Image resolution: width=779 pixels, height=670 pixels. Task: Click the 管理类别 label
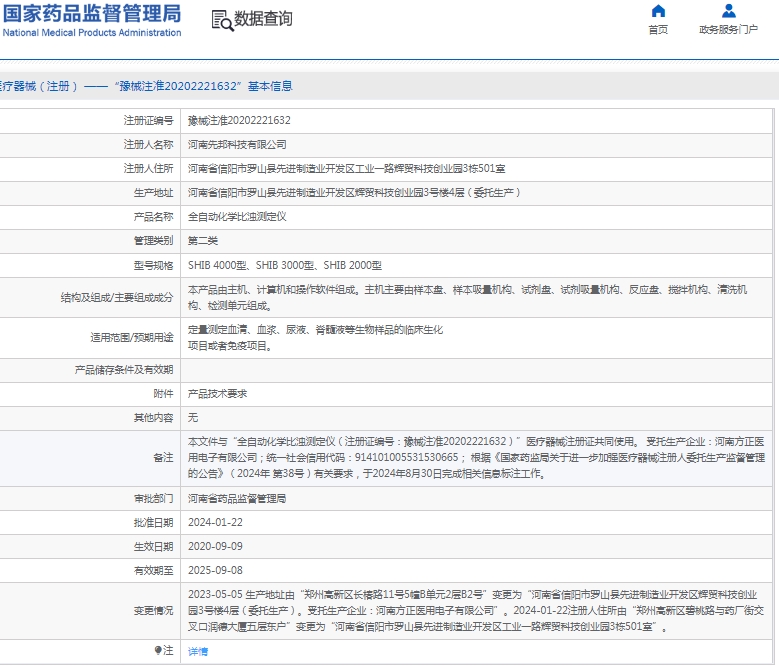154,241
